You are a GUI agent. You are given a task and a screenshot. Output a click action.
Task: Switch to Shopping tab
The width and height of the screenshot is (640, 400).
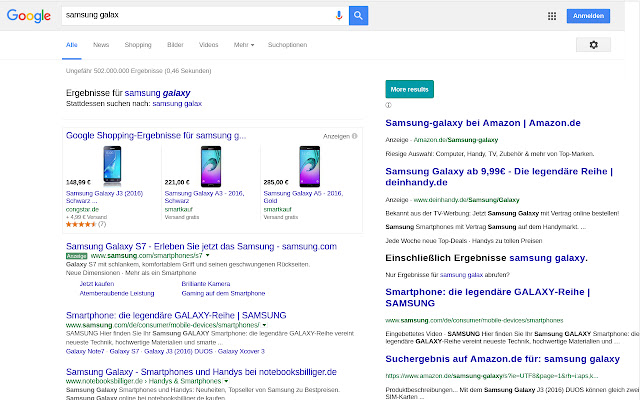point(138,45)
